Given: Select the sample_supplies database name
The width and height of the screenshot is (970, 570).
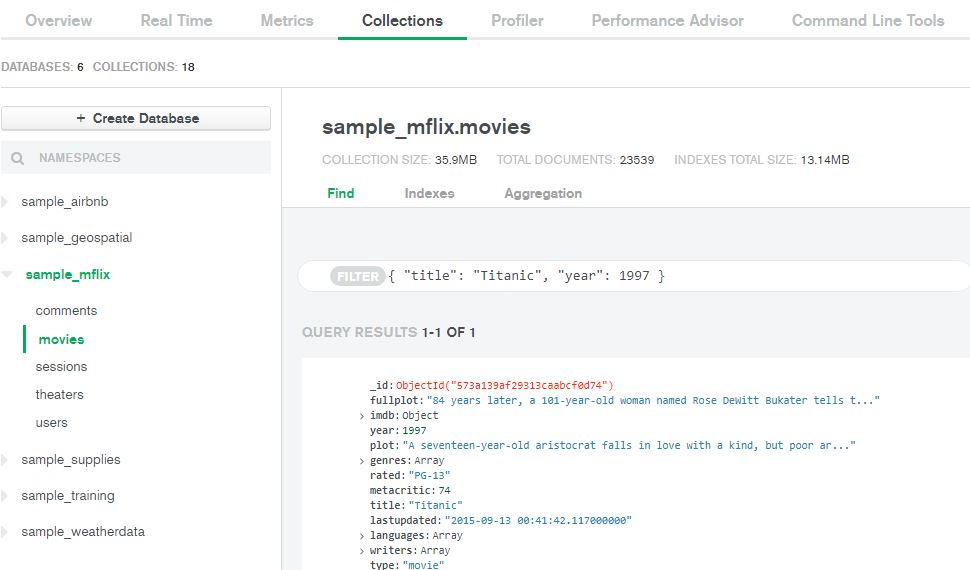Looking at the screenshot, I should 71,460.
